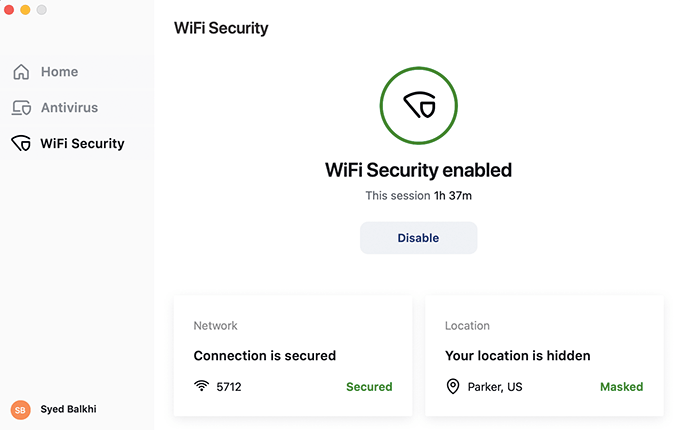Click the WiFi Security shield icon in sidebar
Viewport: 680px width, 430px height.
[x=21, y=144]
